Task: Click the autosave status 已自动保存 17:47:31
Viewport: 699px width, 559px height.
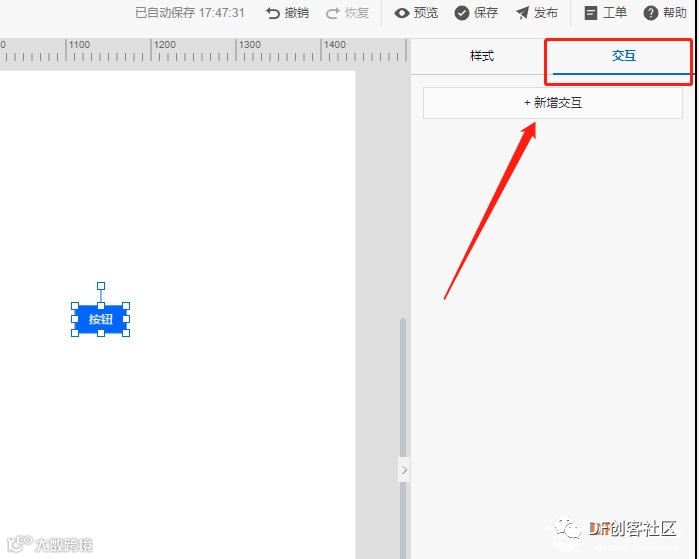Action: pos(190,13)
